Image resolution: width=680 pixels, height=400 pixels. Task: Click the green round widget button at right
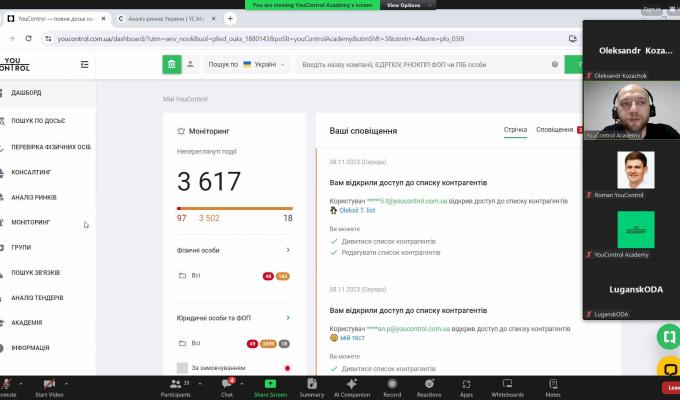tap(669, 337)
